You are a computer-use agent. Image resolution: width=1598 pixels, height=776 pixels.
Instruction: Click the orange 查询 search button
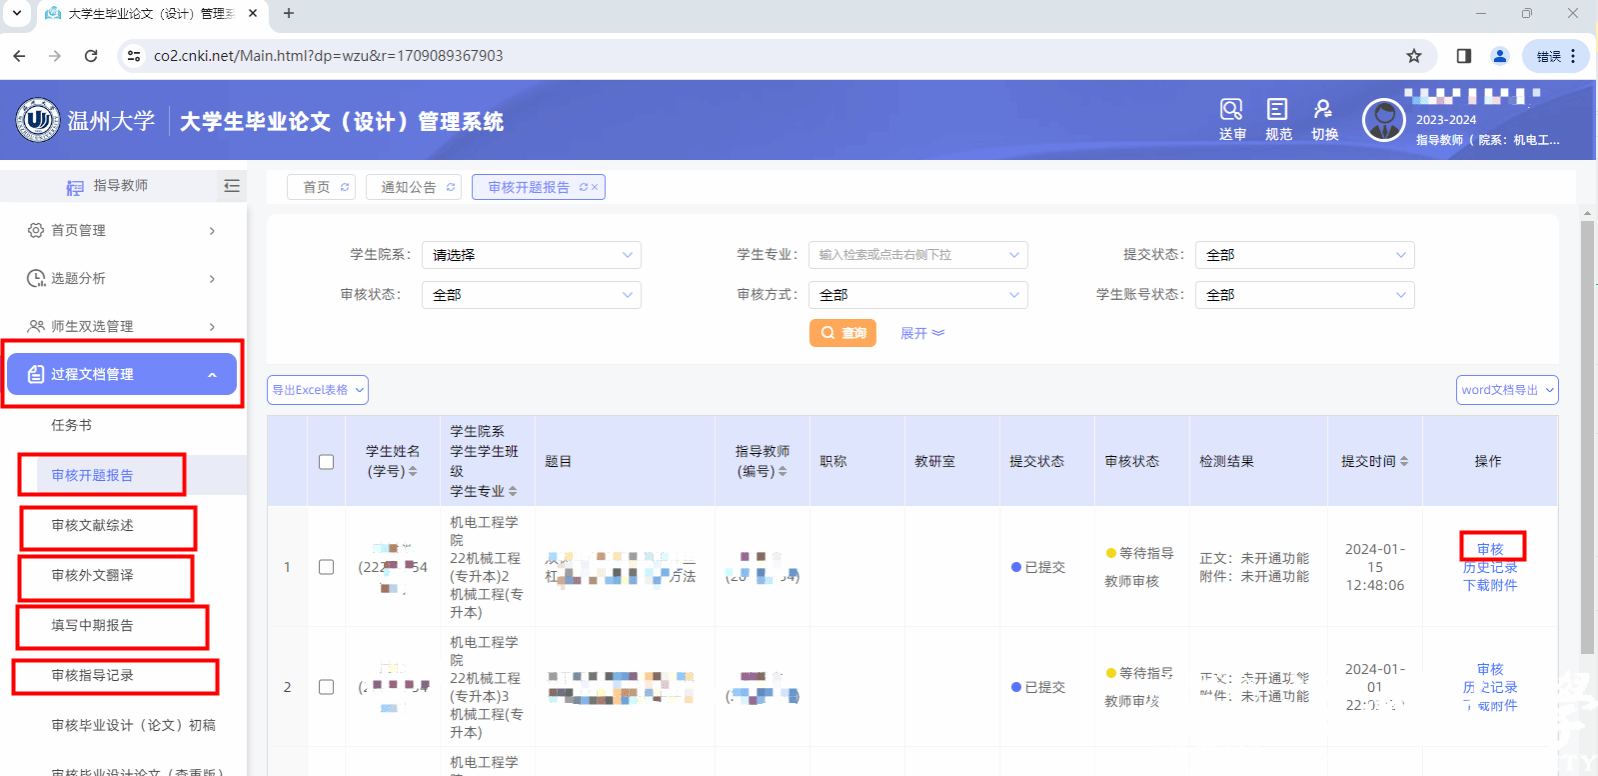pos(842,333)
